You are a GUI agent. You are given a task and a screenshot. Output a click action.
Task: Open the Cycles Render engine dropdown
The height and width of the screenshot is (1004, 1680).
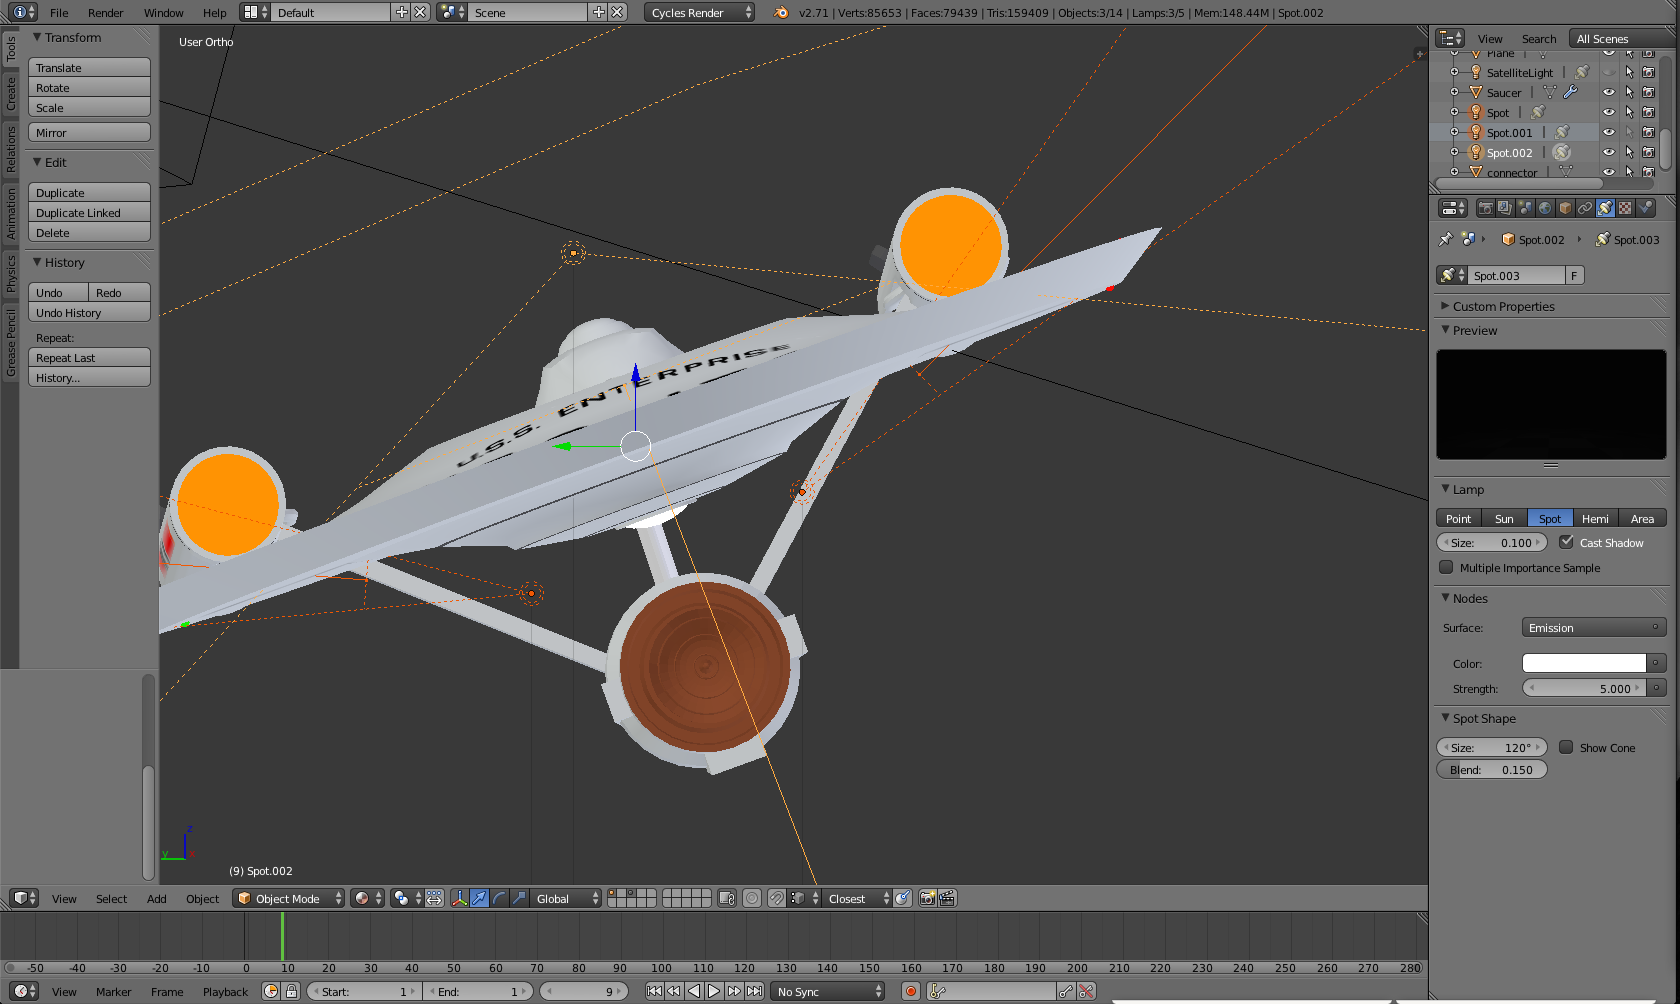699,12
